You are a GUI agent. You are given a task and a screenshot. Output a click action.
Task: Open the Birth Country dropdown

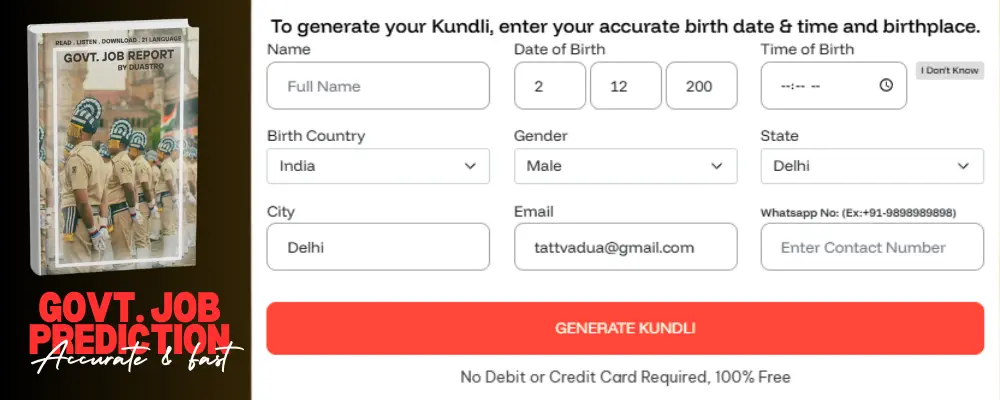click(378, 166)
